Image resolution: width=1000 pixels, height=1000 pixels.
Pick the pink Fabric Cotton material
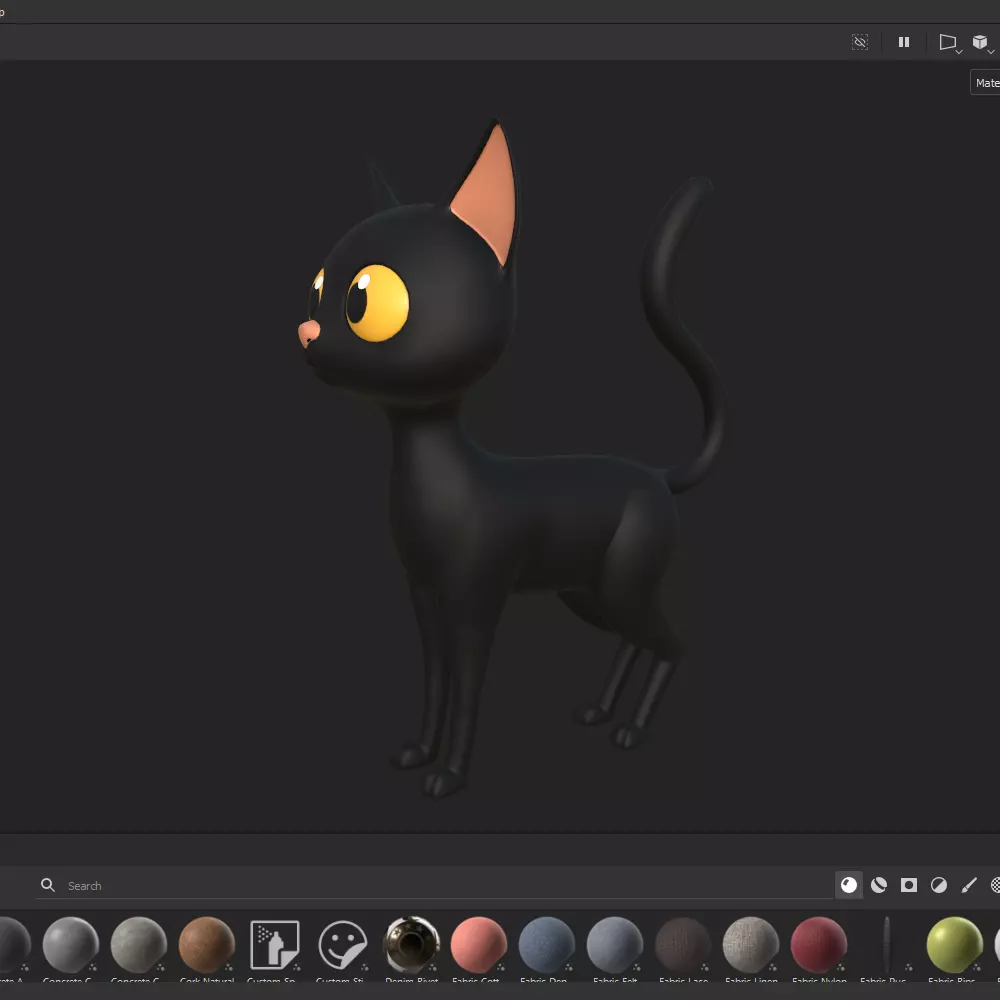pos(479,945)
